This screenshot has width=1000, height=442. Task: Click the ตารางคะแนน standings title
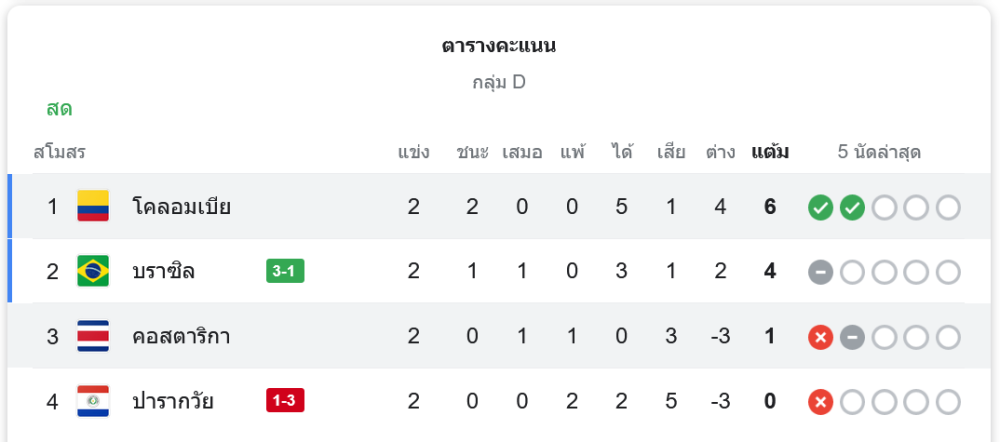499,46
